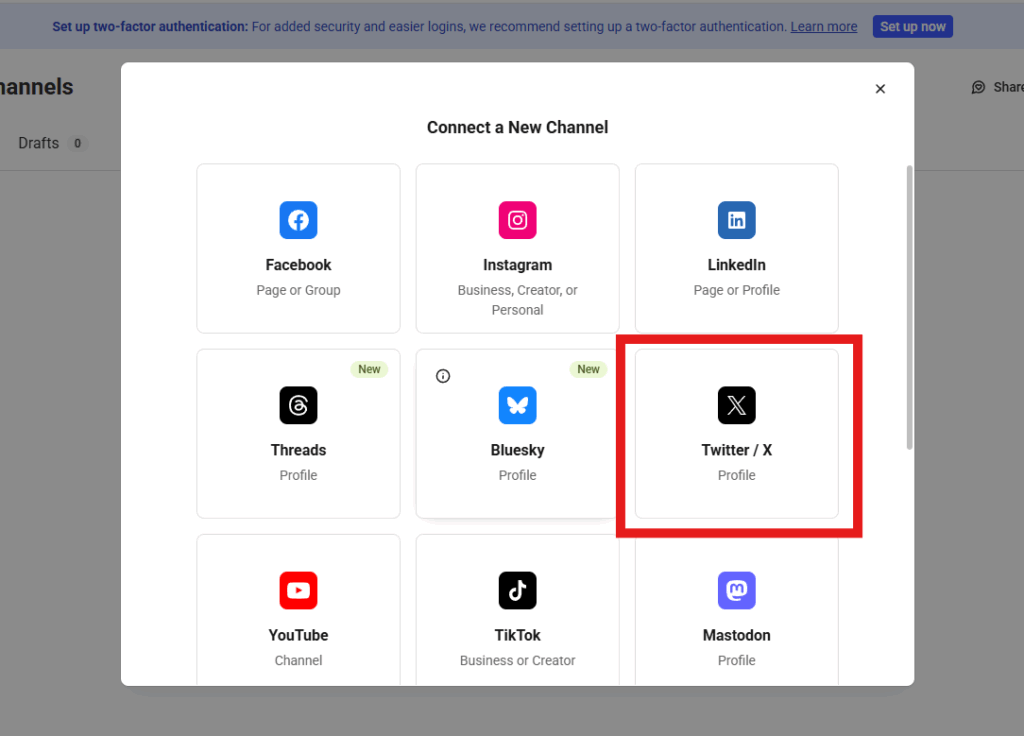This screenshot has height=736, width=1024.
Task: Click the Twitter / X logo icon
Action: [x=737, y=406]
